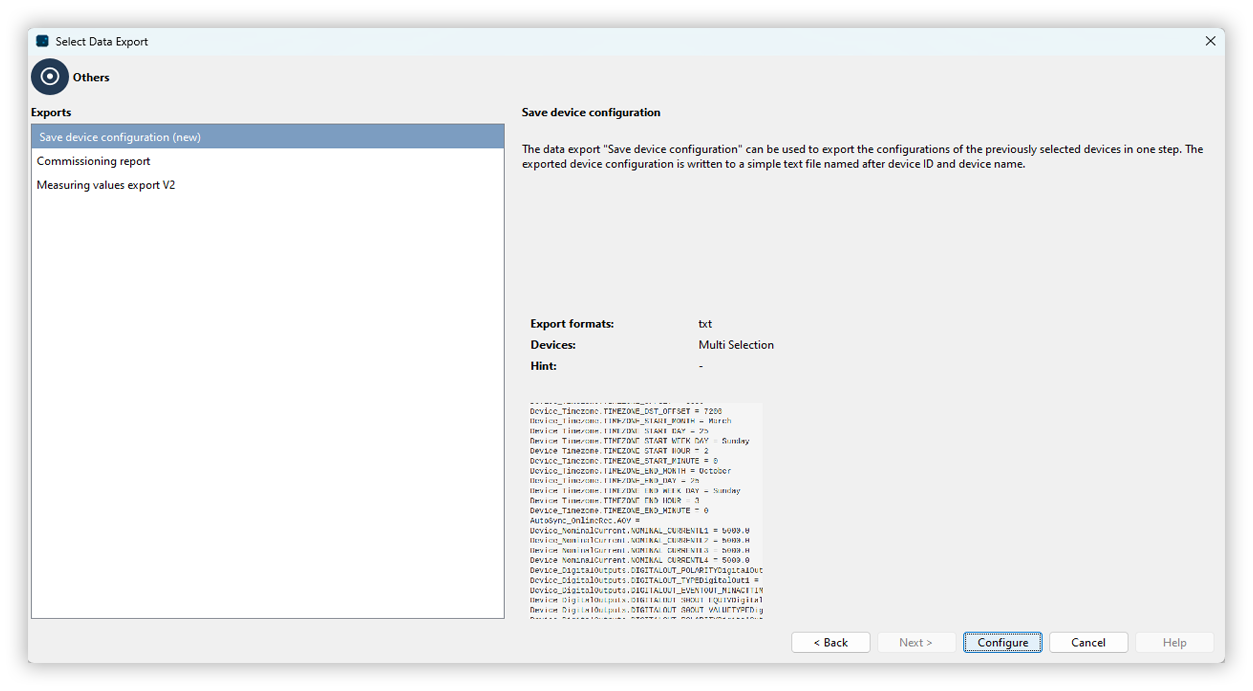
Task: Close the Select Data Export dialog
Action: (1210, 41)
